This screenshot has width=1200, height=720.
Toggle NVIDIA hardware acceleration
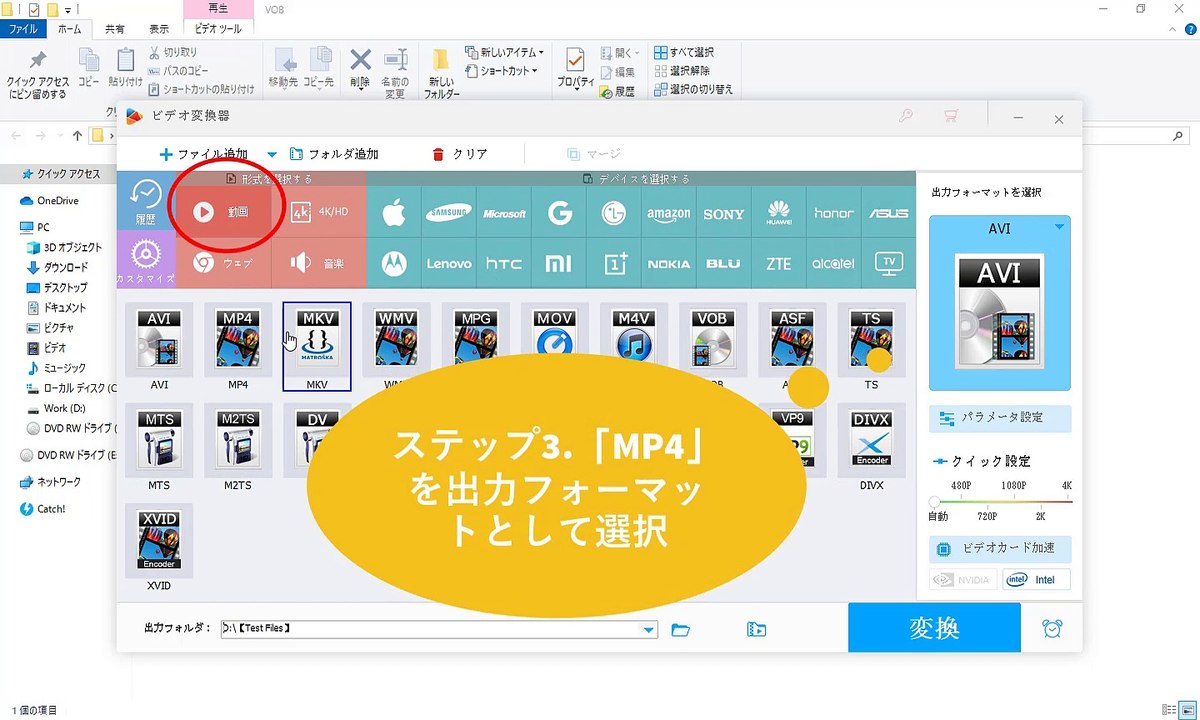[961, 579]
